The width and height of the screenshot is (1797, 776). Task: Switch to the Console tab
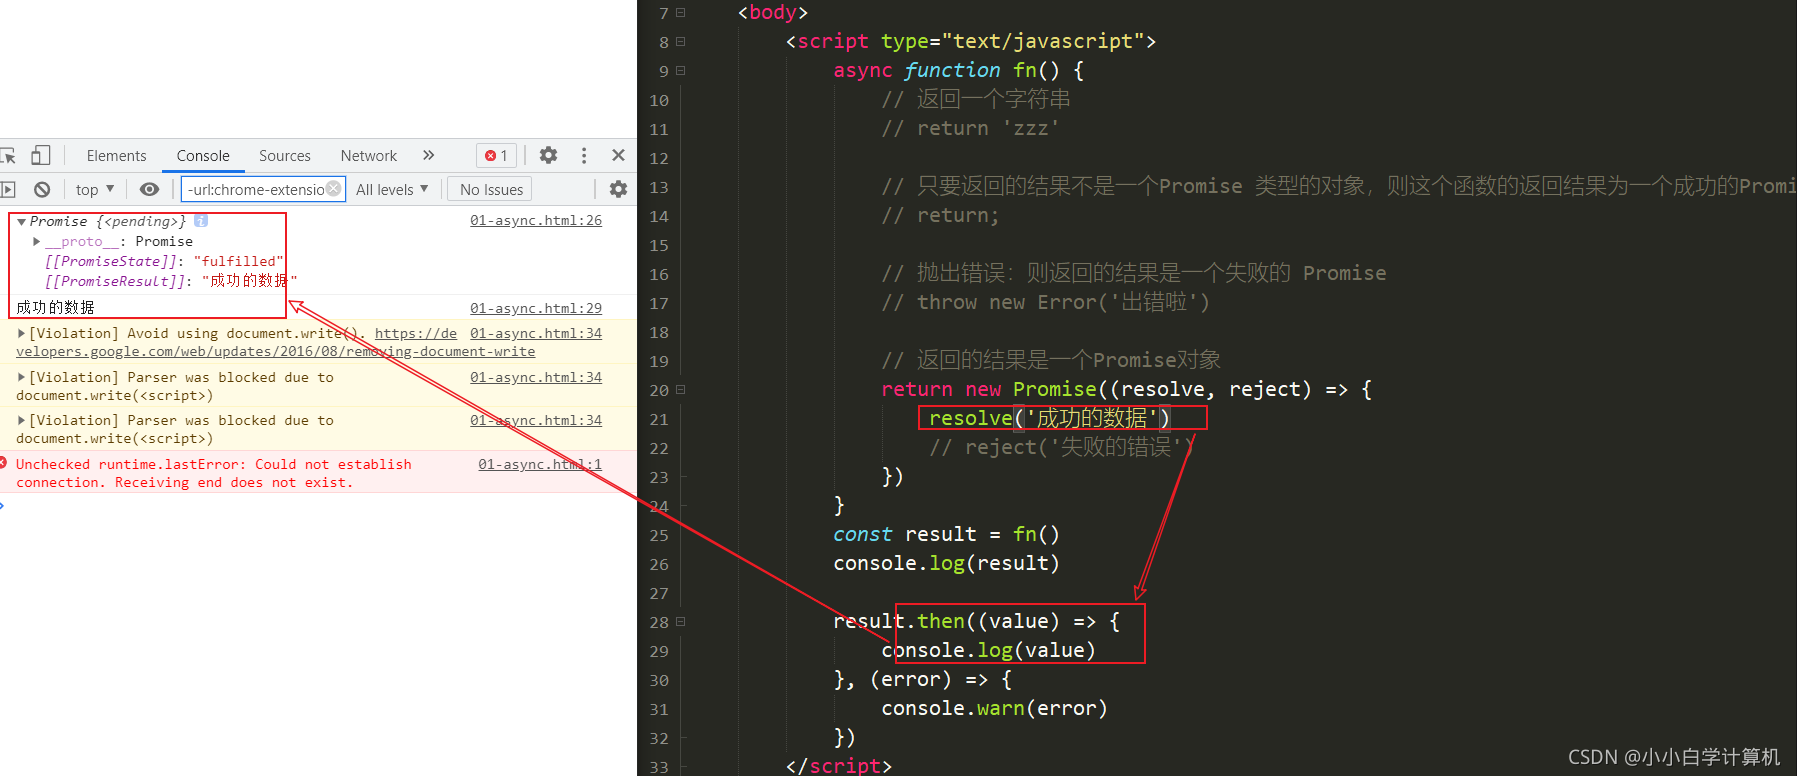pos(203,156)
